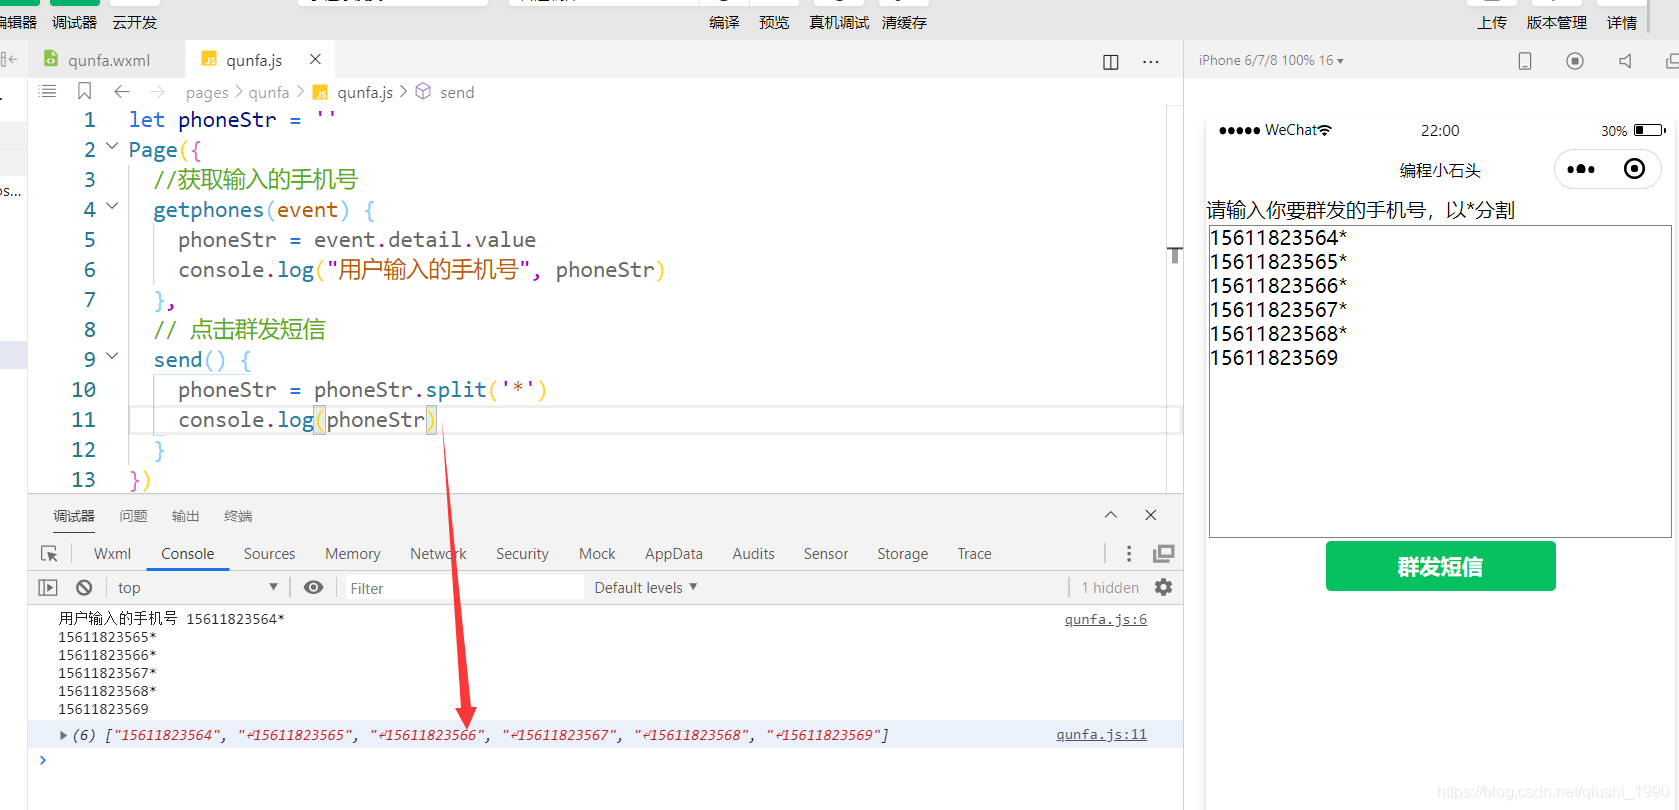The width and height of the screenshot is (1679, 810).
Task: Focus the console Filter input field
Action: (x=464, y=588)
